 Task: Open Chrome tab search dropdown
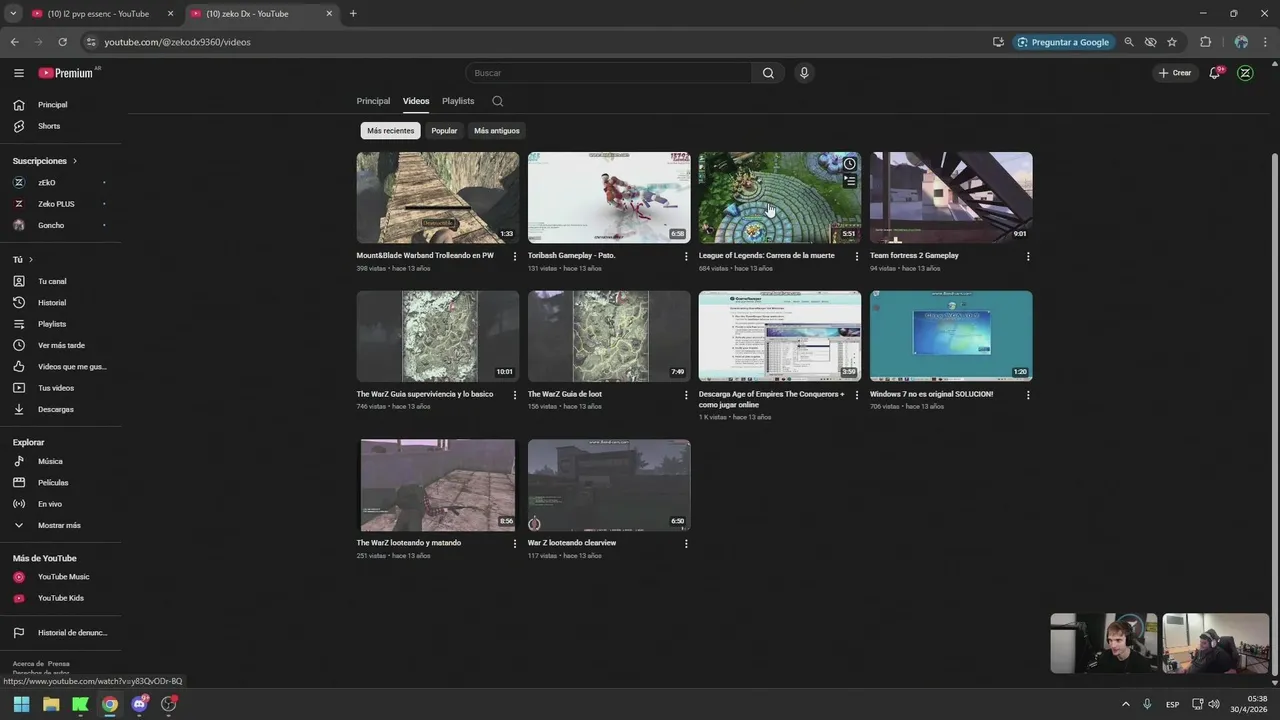(13, 14)
